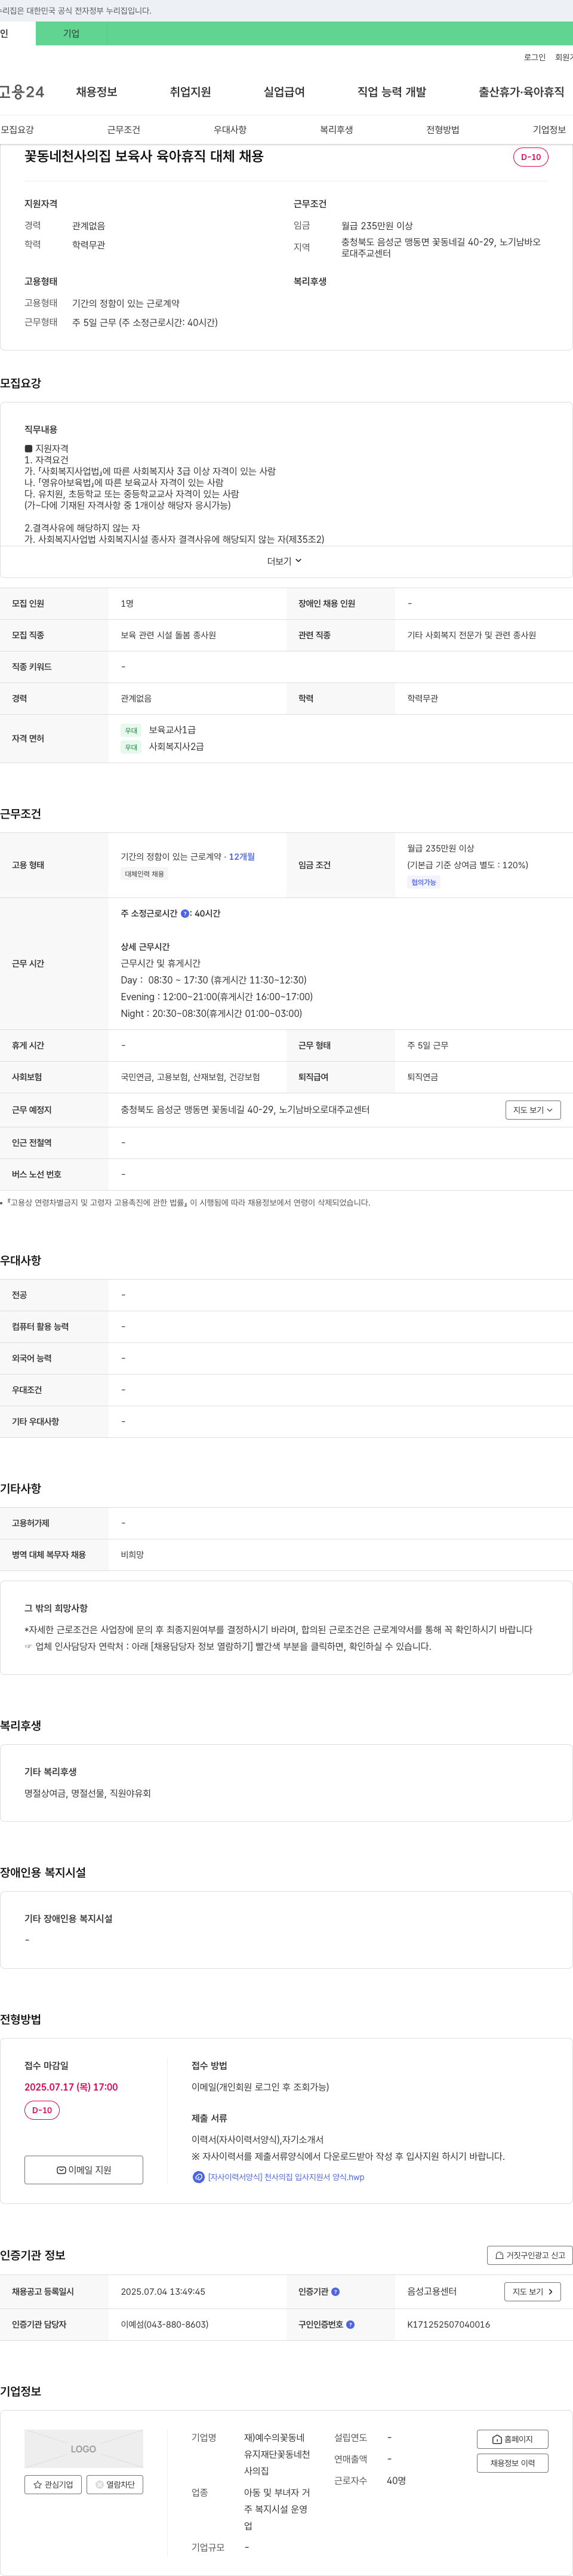Click the job title 꽃동네천사의집 보육사 육아휴직 대체 채용
573x2576 pixels.
[144, 157]
